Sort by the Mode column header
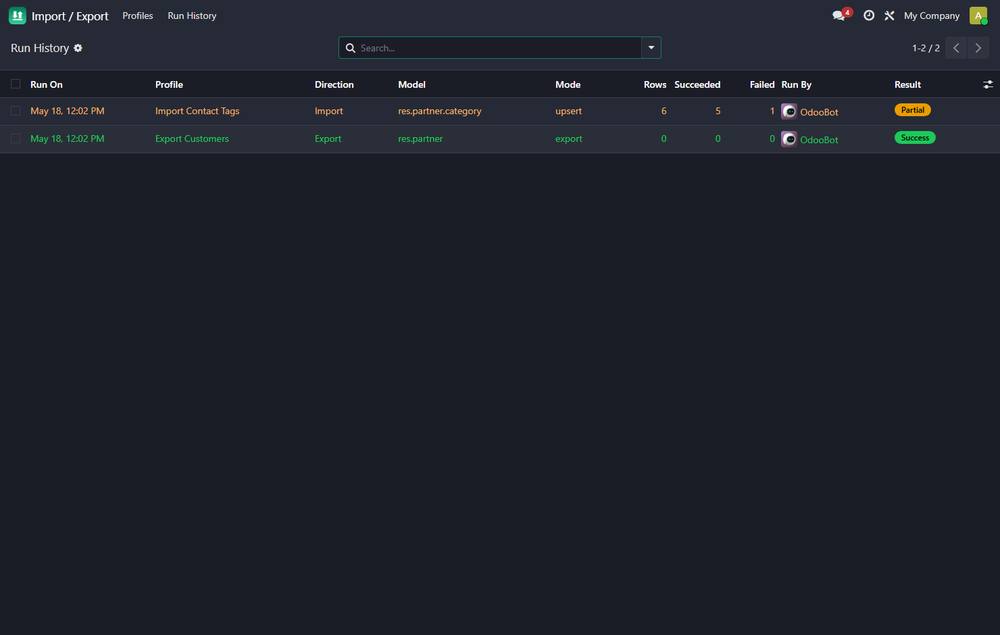Viewport: 1000px width, 635px height. point(568,84)
